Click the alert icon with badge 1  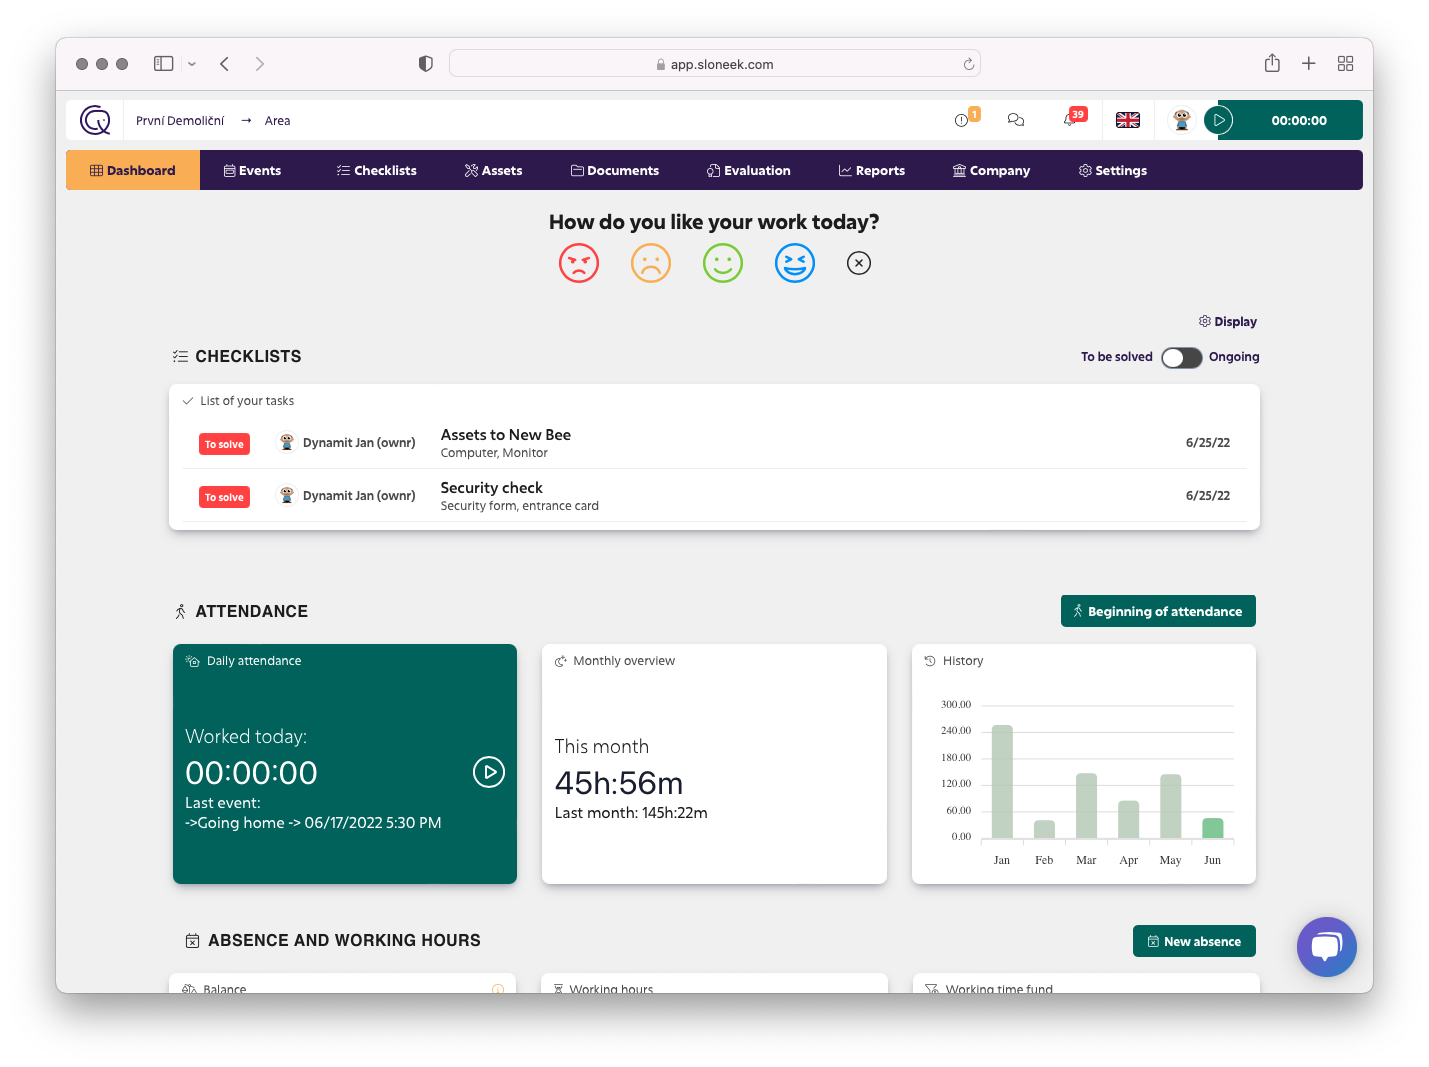[x=962, y=120]
